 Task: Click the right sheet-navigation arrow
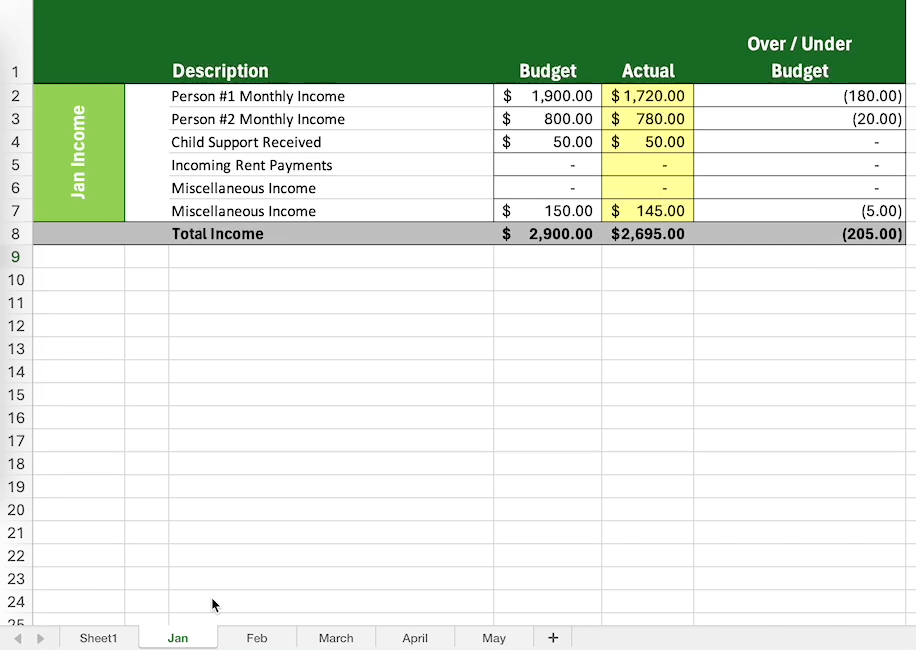coord(40,637)
